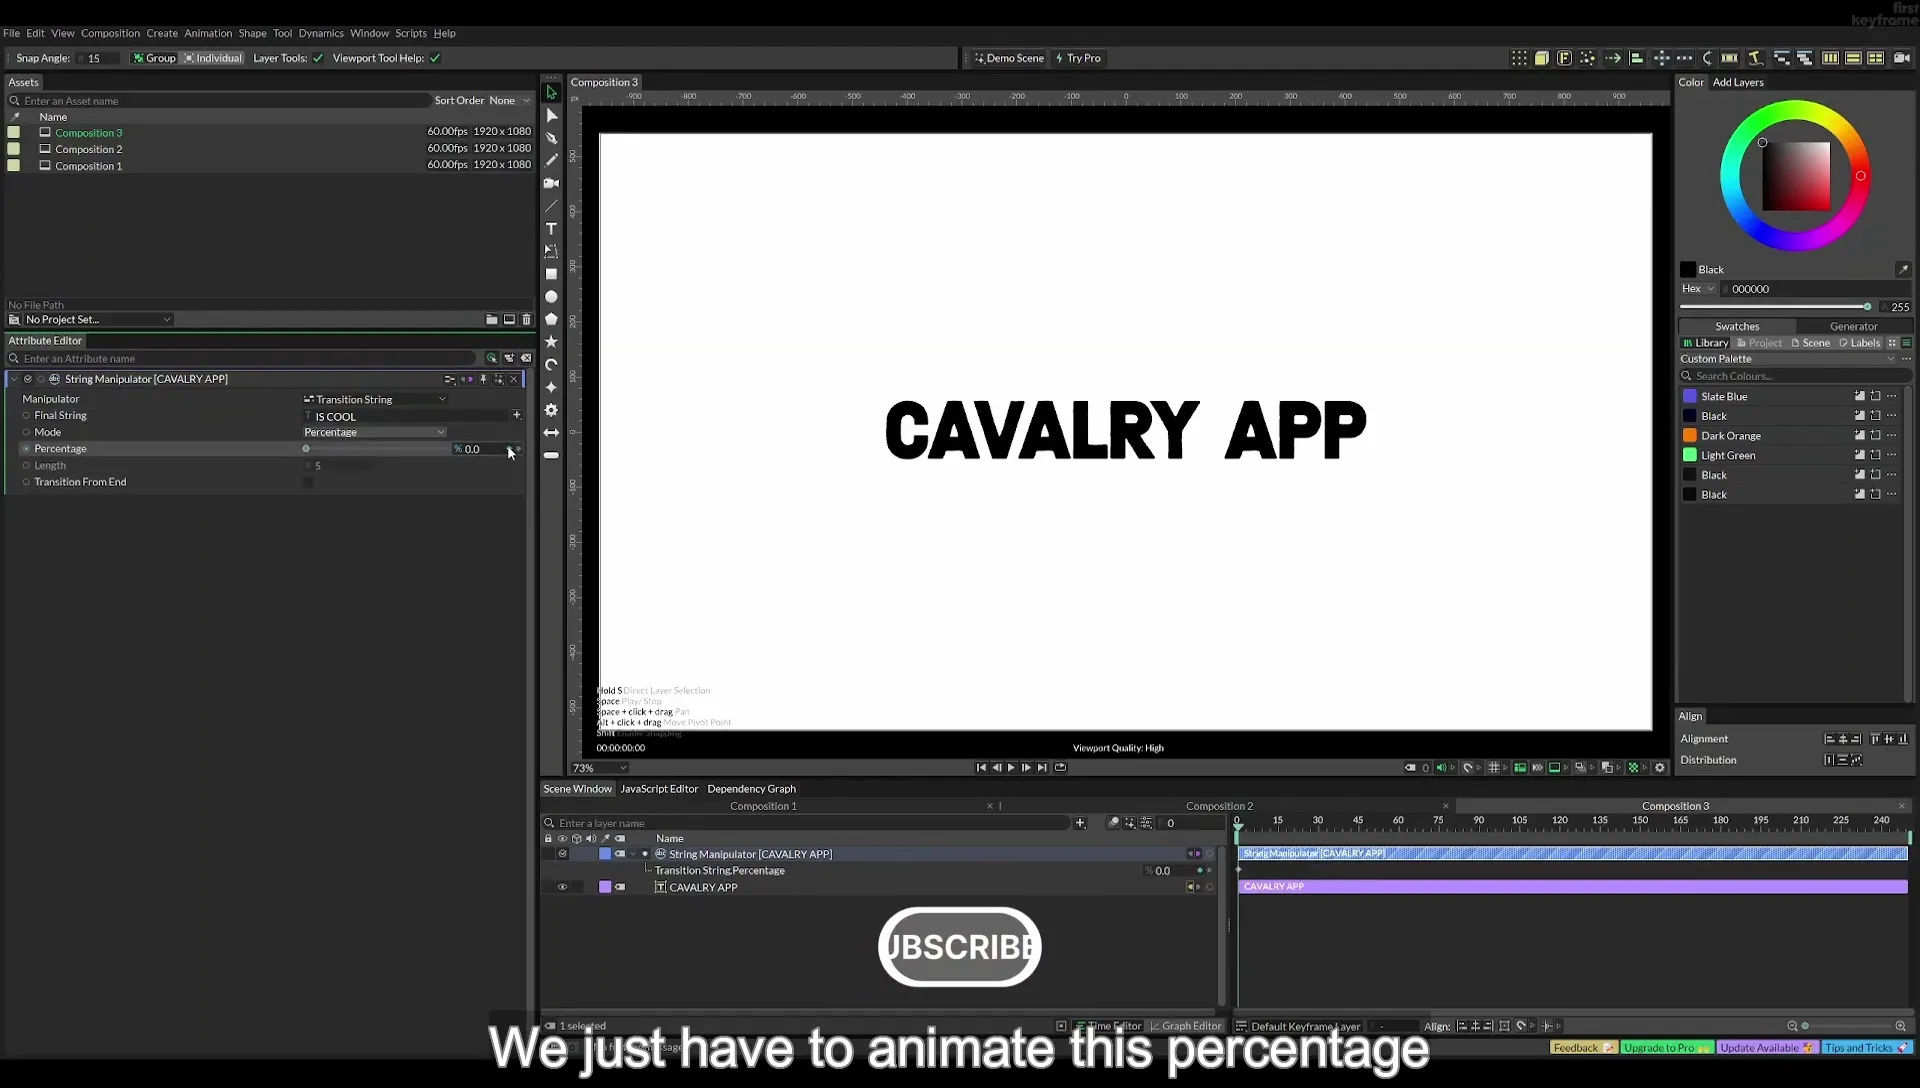Open the Dynamics menu
This screenshot has height=1088, width=1920.
[321, 33]
